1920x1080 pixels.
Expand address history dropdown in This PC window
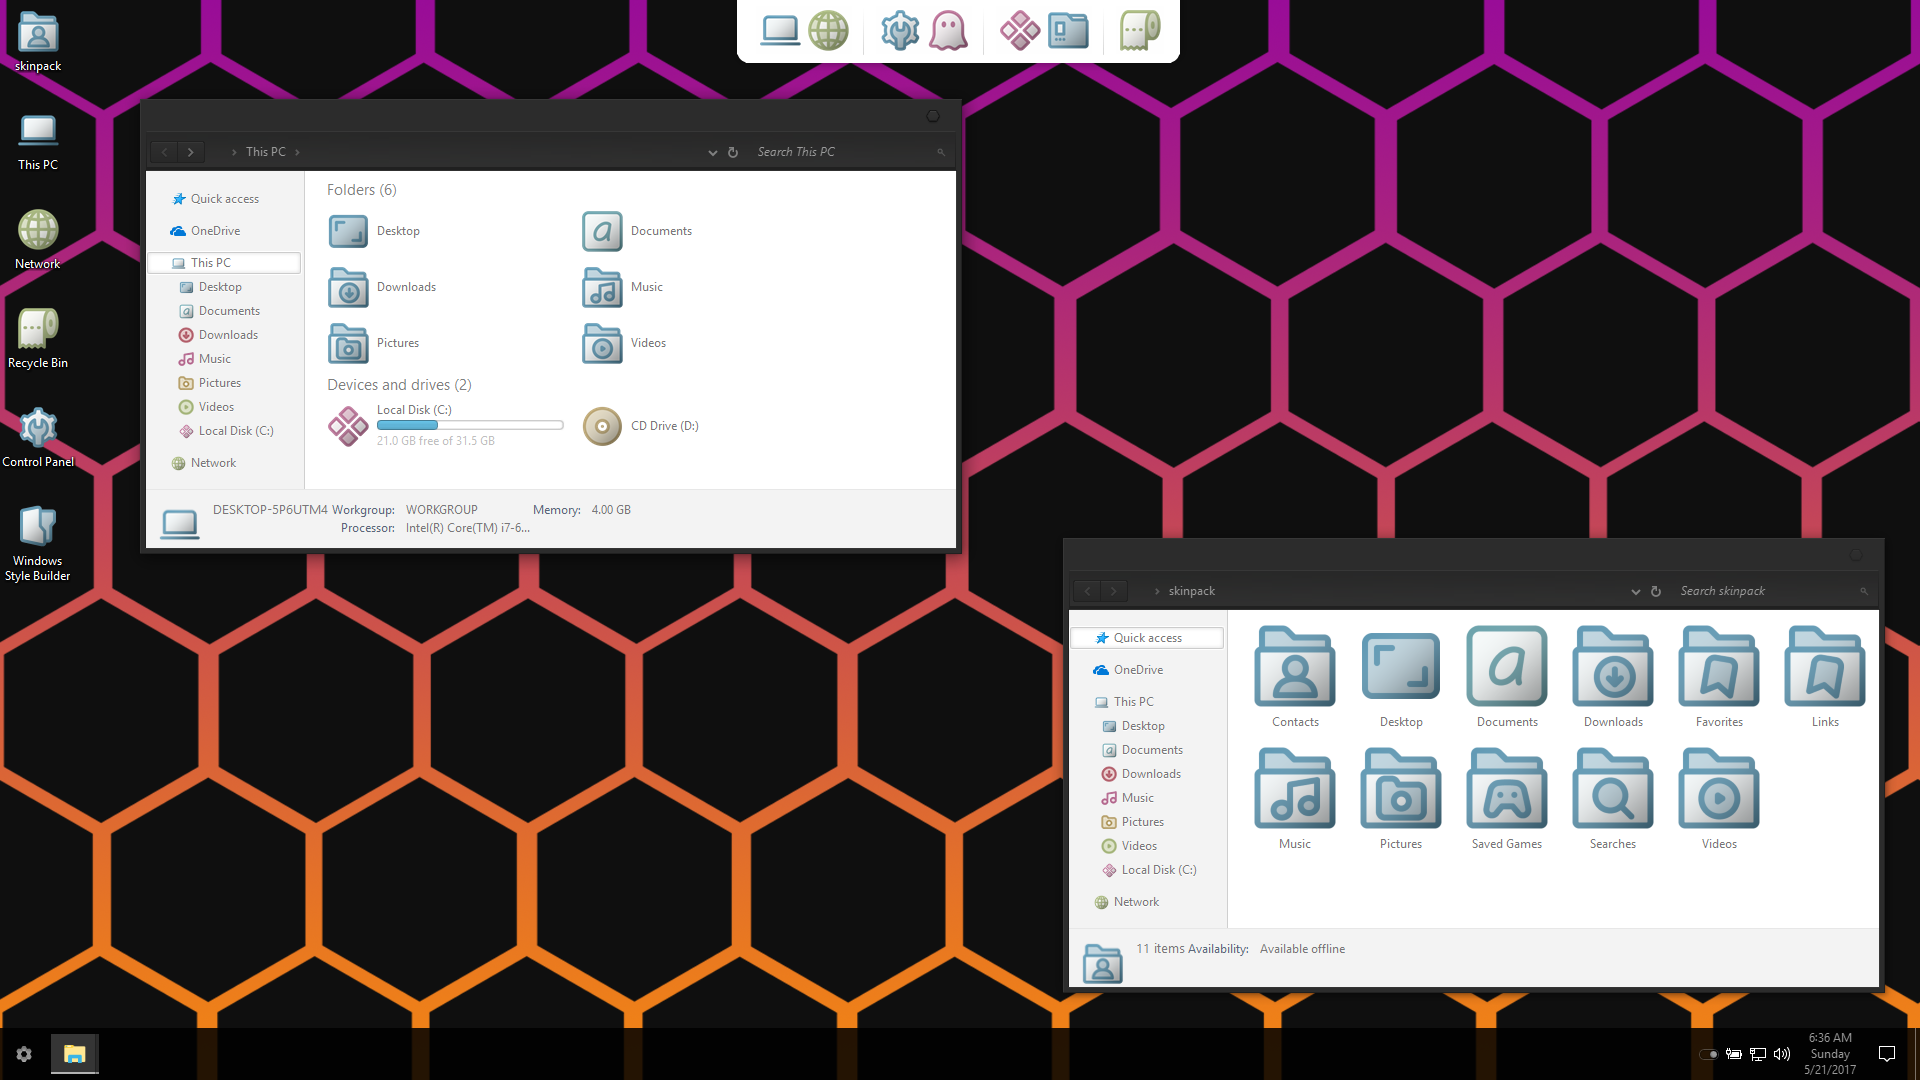(712, 153)
